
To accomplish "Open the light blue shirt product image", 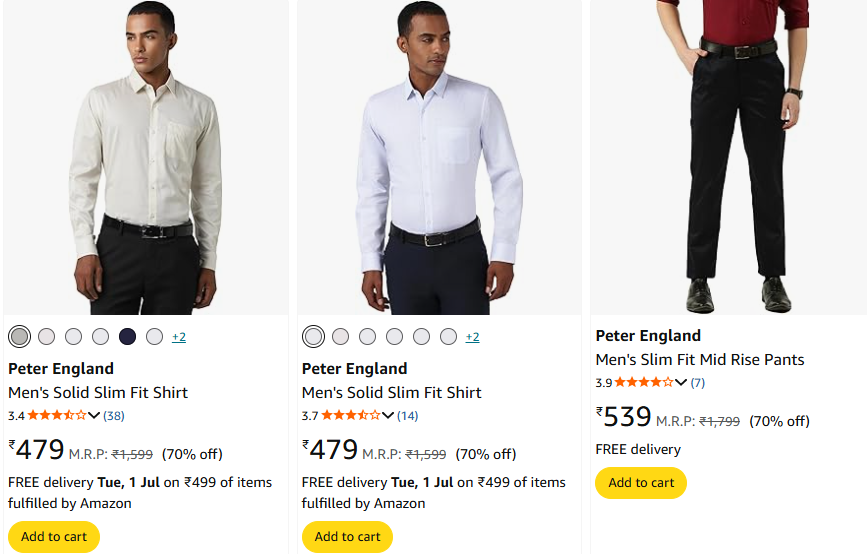I will click(439, 157).
